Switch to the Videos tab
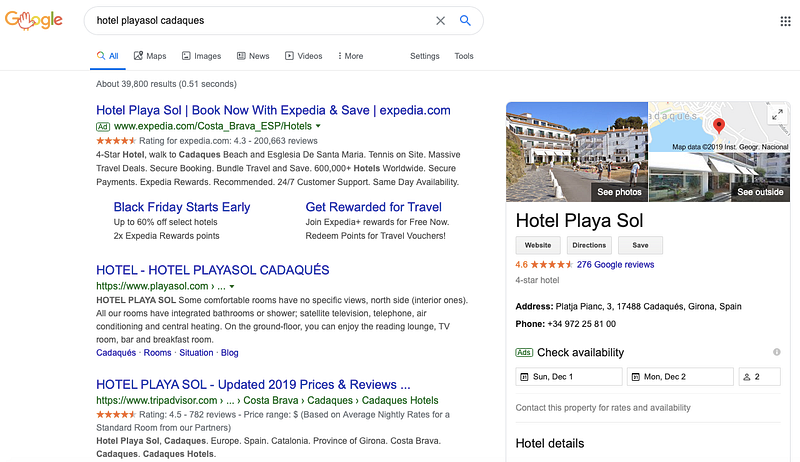Image resolution: width=800 pixels, height=462 pixels. (304, 56)
